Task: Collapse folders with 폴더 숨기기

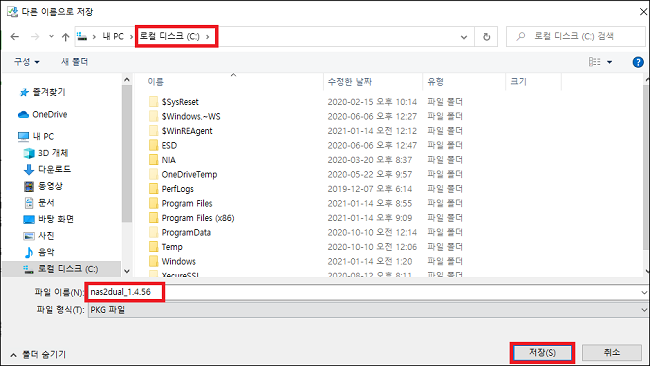Action: click(x=38, y=355)
